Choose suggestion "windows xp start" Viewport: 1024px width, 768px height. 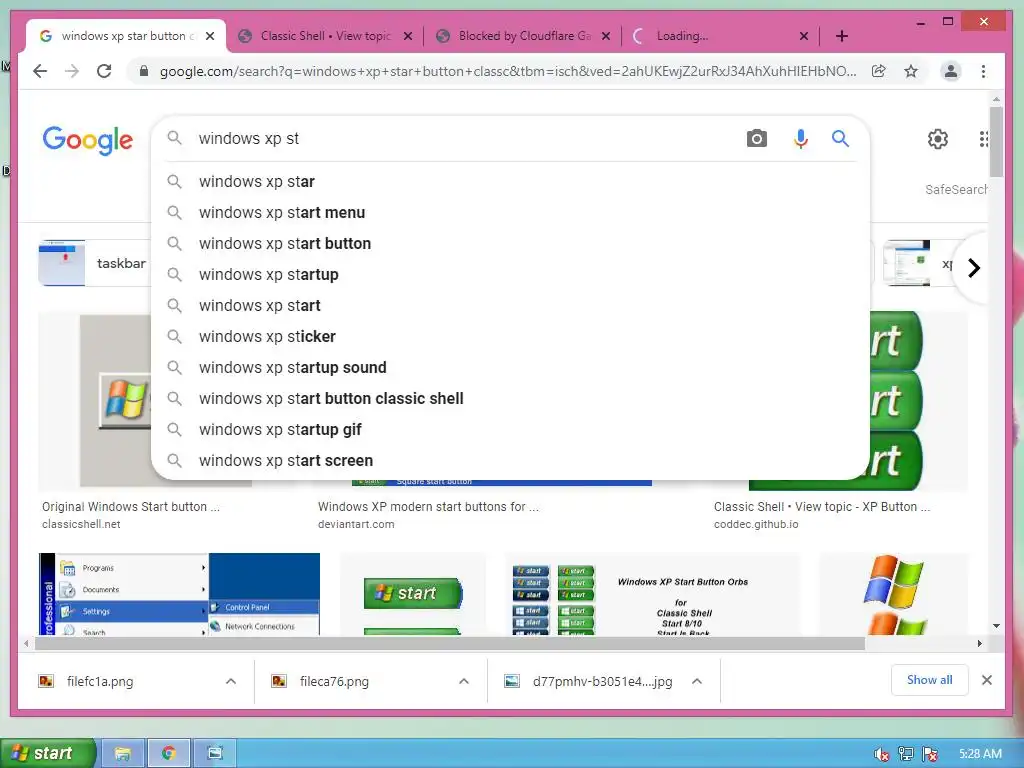[x=511, y=306]
